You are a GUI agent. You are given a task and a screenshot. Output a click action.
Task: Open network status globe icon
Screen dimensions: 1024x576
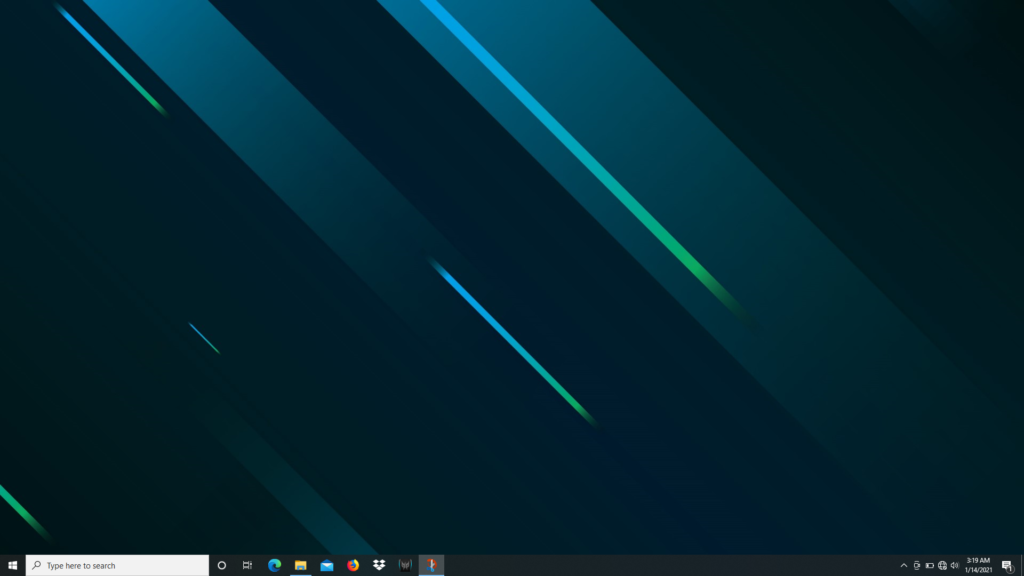click(942, 566)
